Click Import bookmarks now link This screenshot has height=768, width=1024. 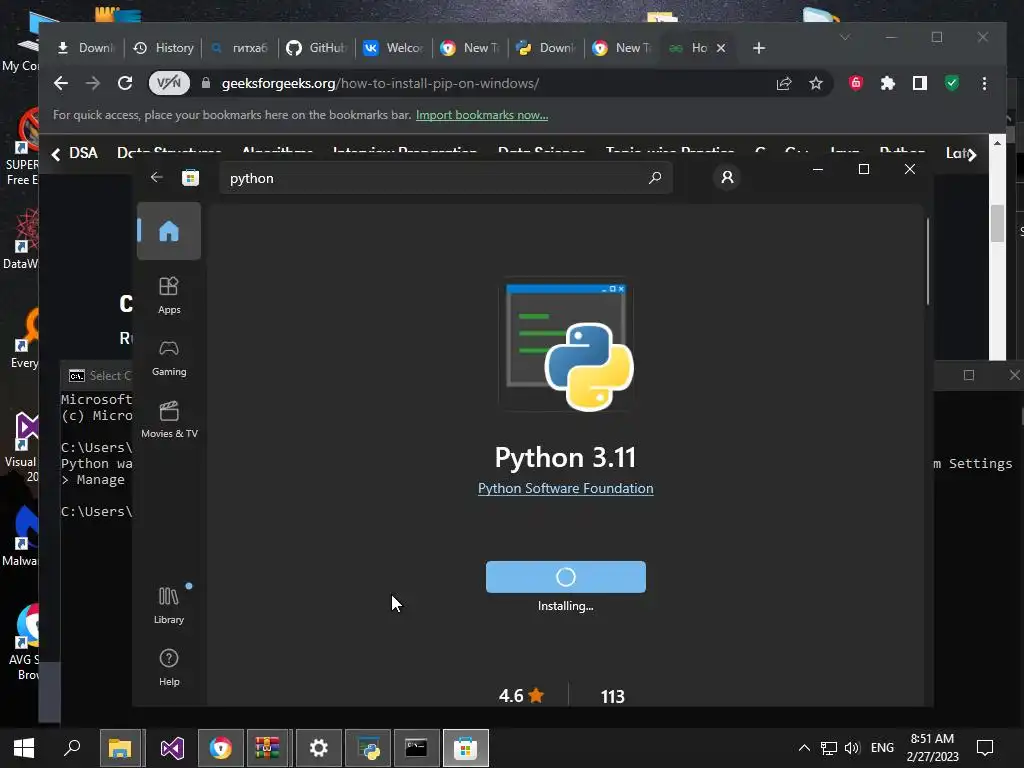click(482, 115)
